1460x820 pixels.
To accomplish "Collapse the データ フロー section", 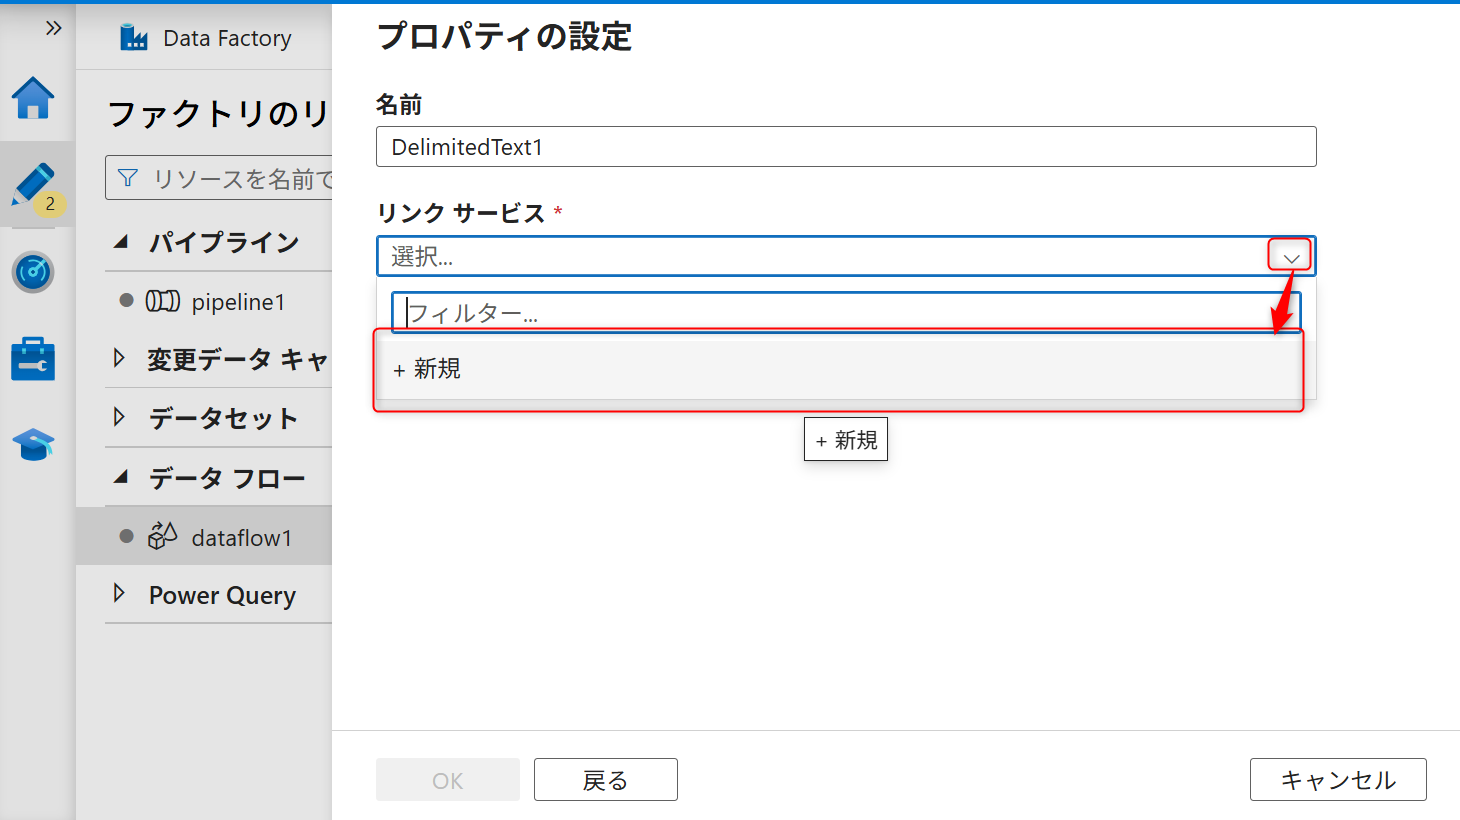I will click(121, 477).
